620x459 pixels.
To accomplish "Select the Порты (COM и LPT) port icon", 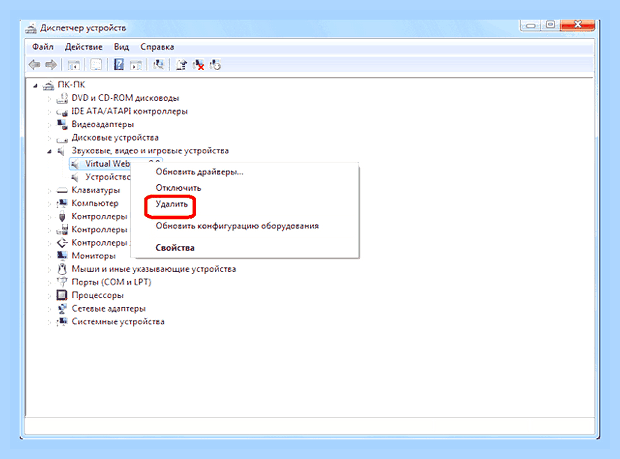I will click(x=62, y=282).
